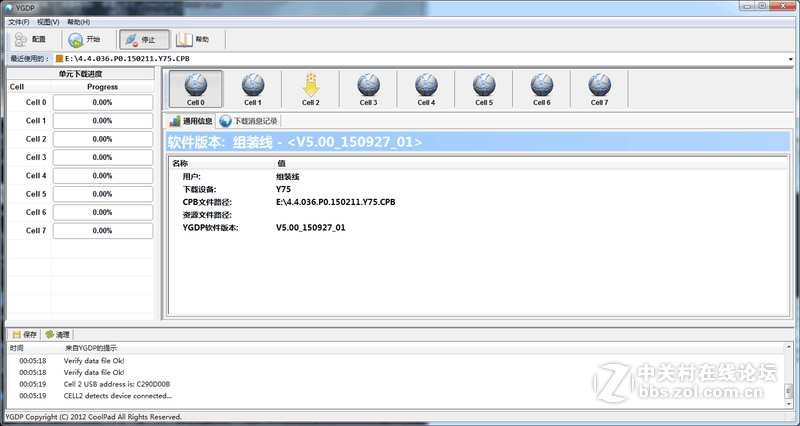This screenshot has width=800, height=426.
Task: Click the Cell 0 progress bar
Action: (x=103, y=102)
